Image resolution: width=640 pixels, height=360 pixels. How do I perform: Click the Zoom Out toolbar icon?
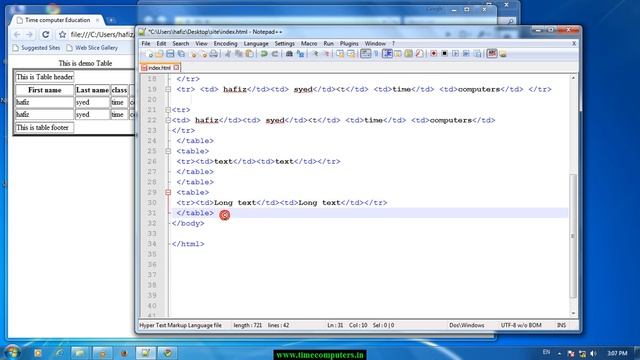pyautogui.click(x=326, y=54)
